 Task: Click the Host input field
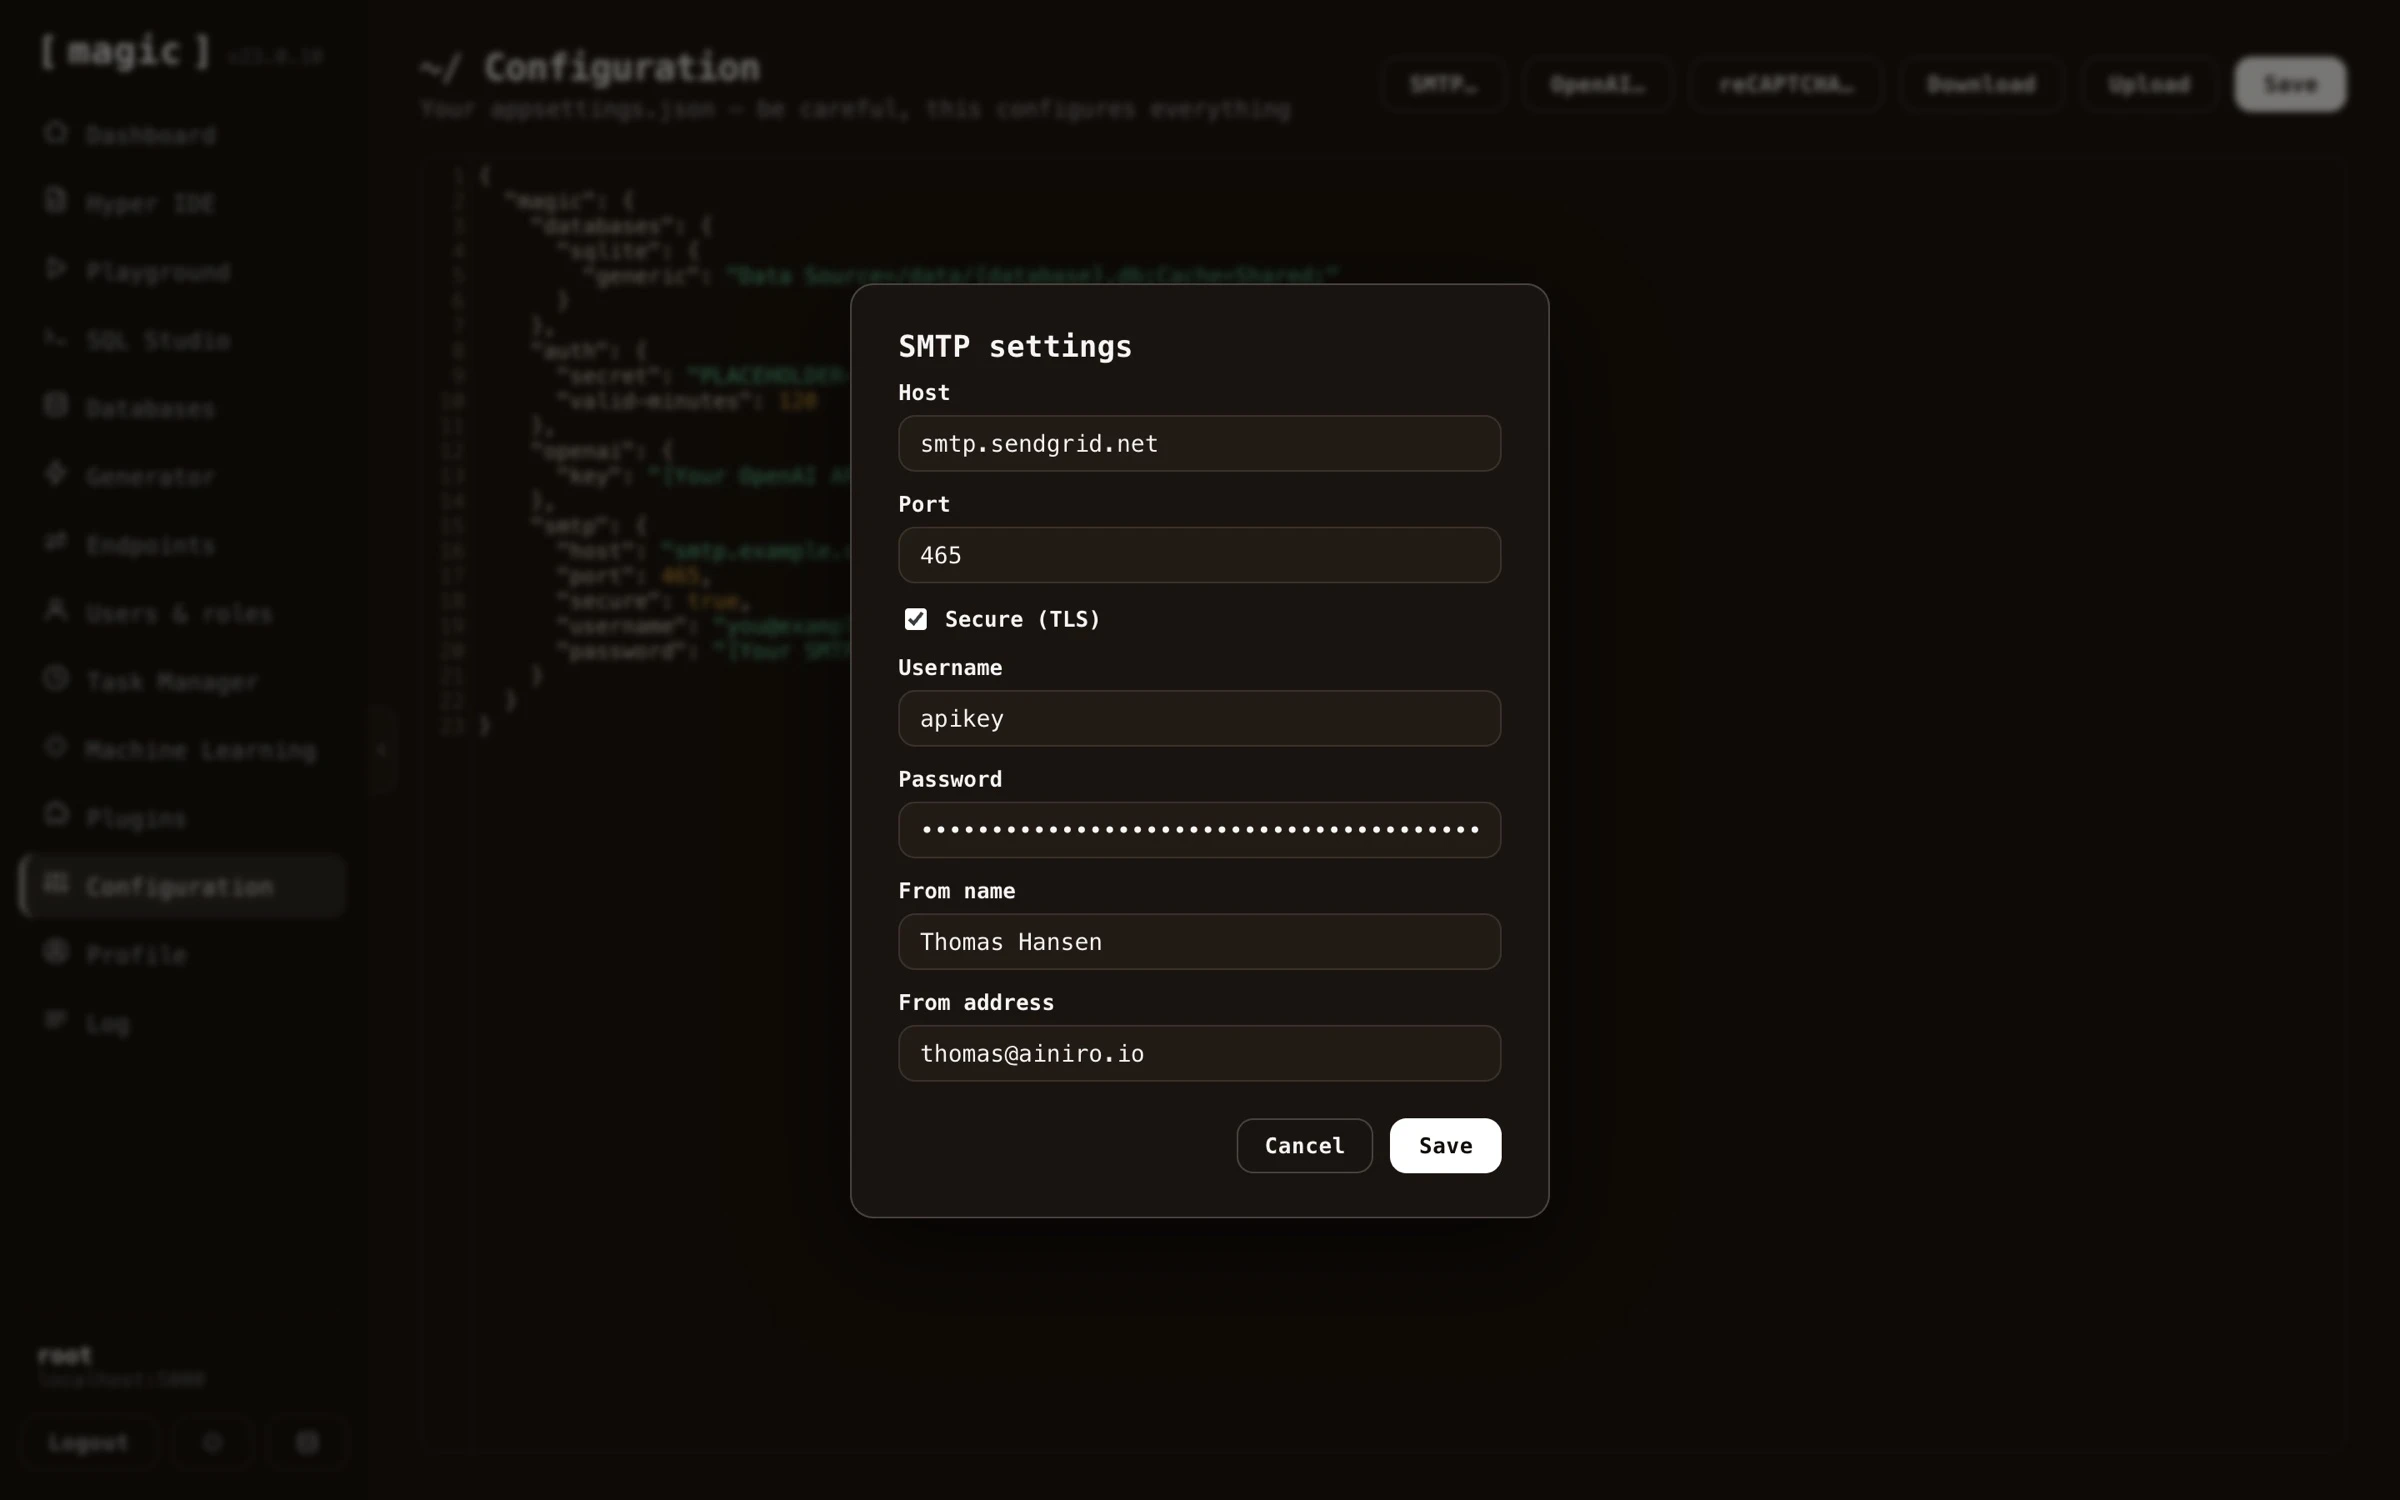(1199, 443)
